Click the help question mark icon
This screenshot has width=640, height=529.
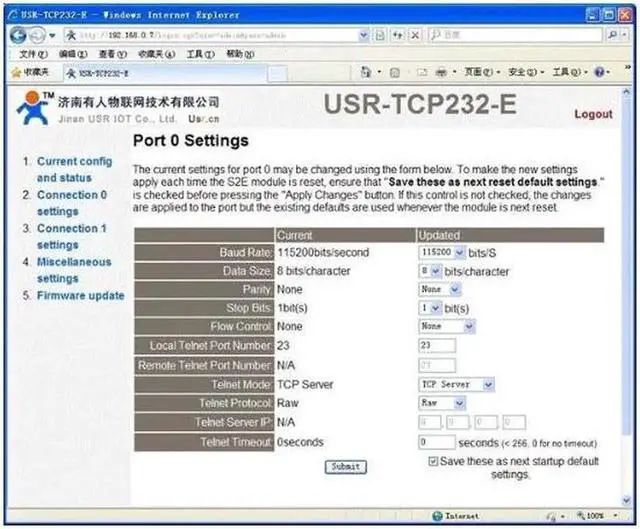[x=598, y=73]
